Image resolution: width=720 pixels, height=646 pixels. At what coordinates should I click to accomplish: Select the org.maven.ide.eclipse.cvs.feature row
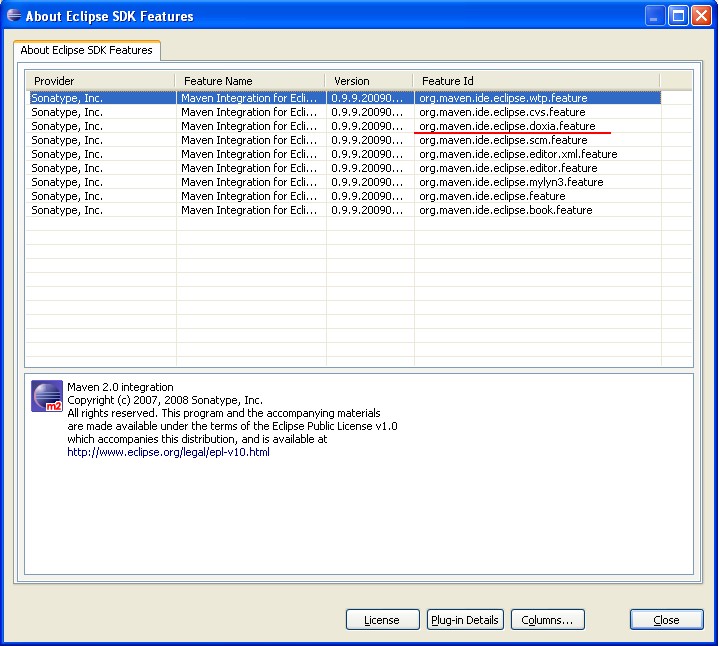coord(344,112)
